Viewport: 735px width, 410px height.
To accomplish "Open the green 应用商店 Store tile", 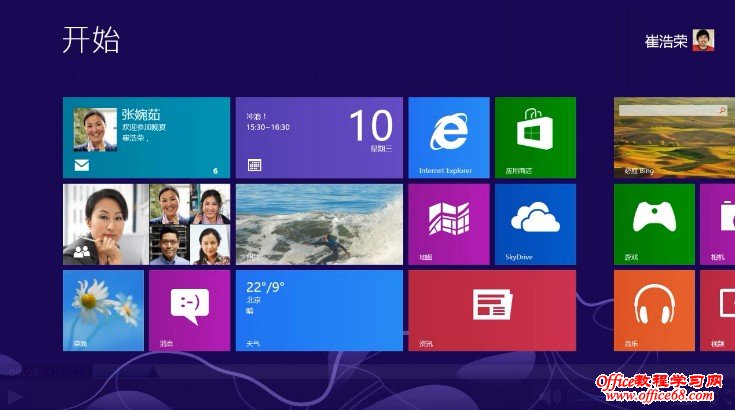I will [535, 138].
